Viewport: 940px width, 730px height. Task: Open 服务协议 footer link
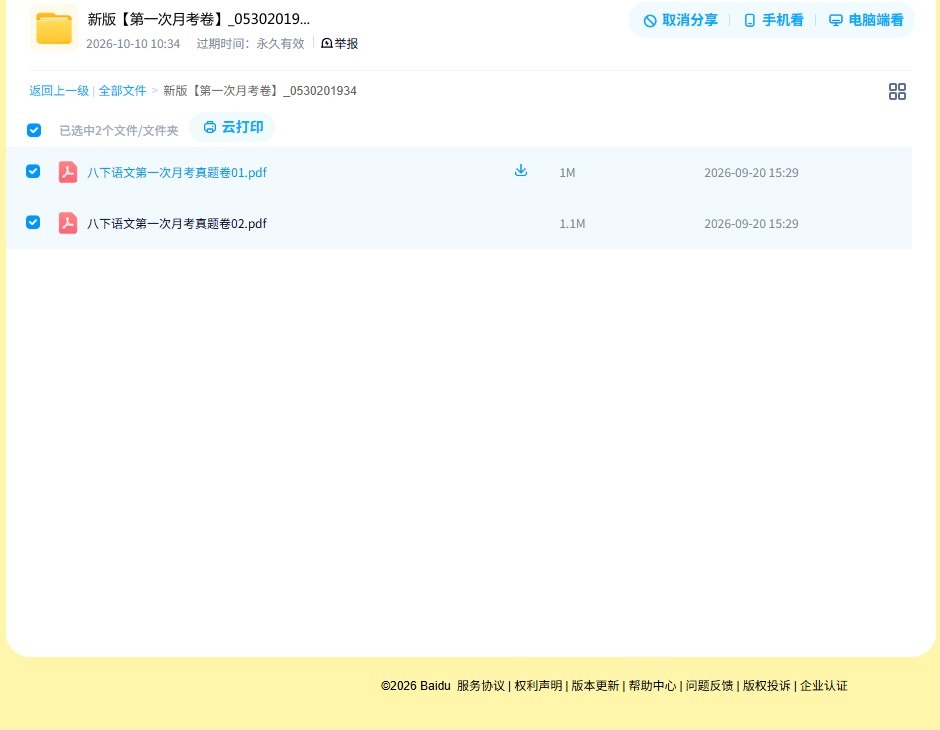click(x=481, y=686)
